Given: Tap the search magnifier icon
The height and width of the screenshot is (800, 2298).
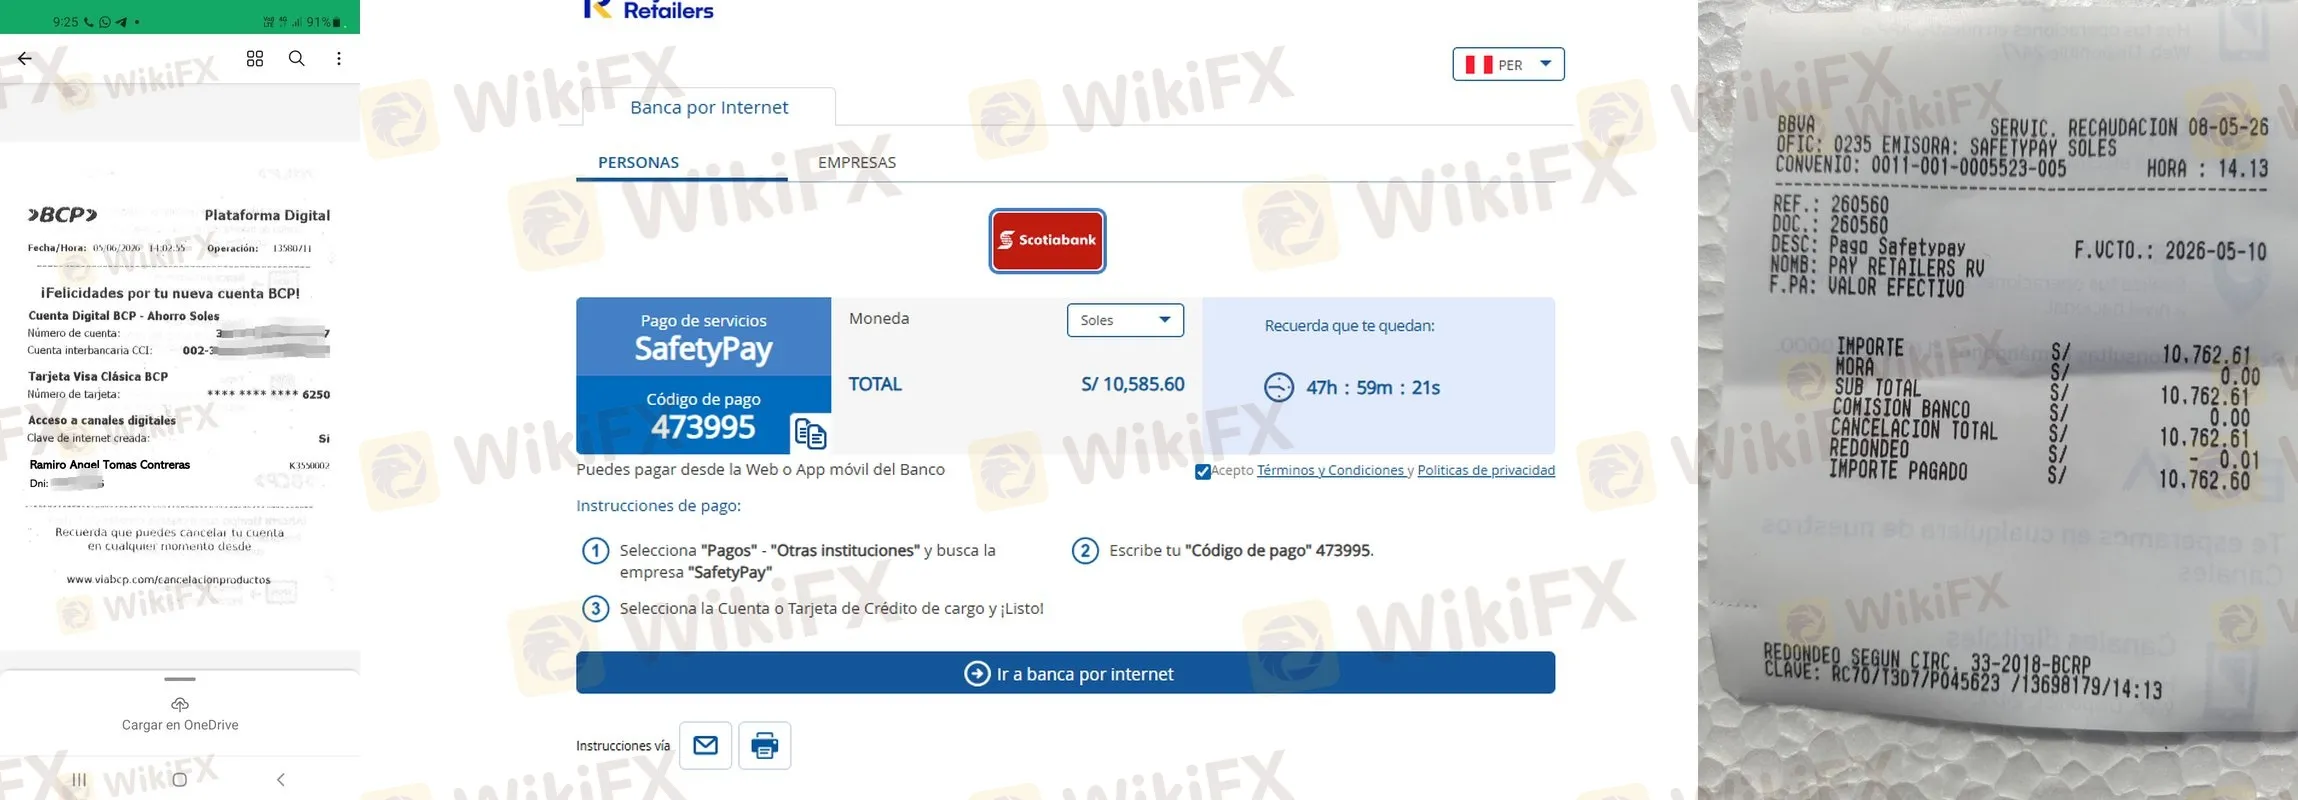Looking at the screenshot, I should [297, 59].
